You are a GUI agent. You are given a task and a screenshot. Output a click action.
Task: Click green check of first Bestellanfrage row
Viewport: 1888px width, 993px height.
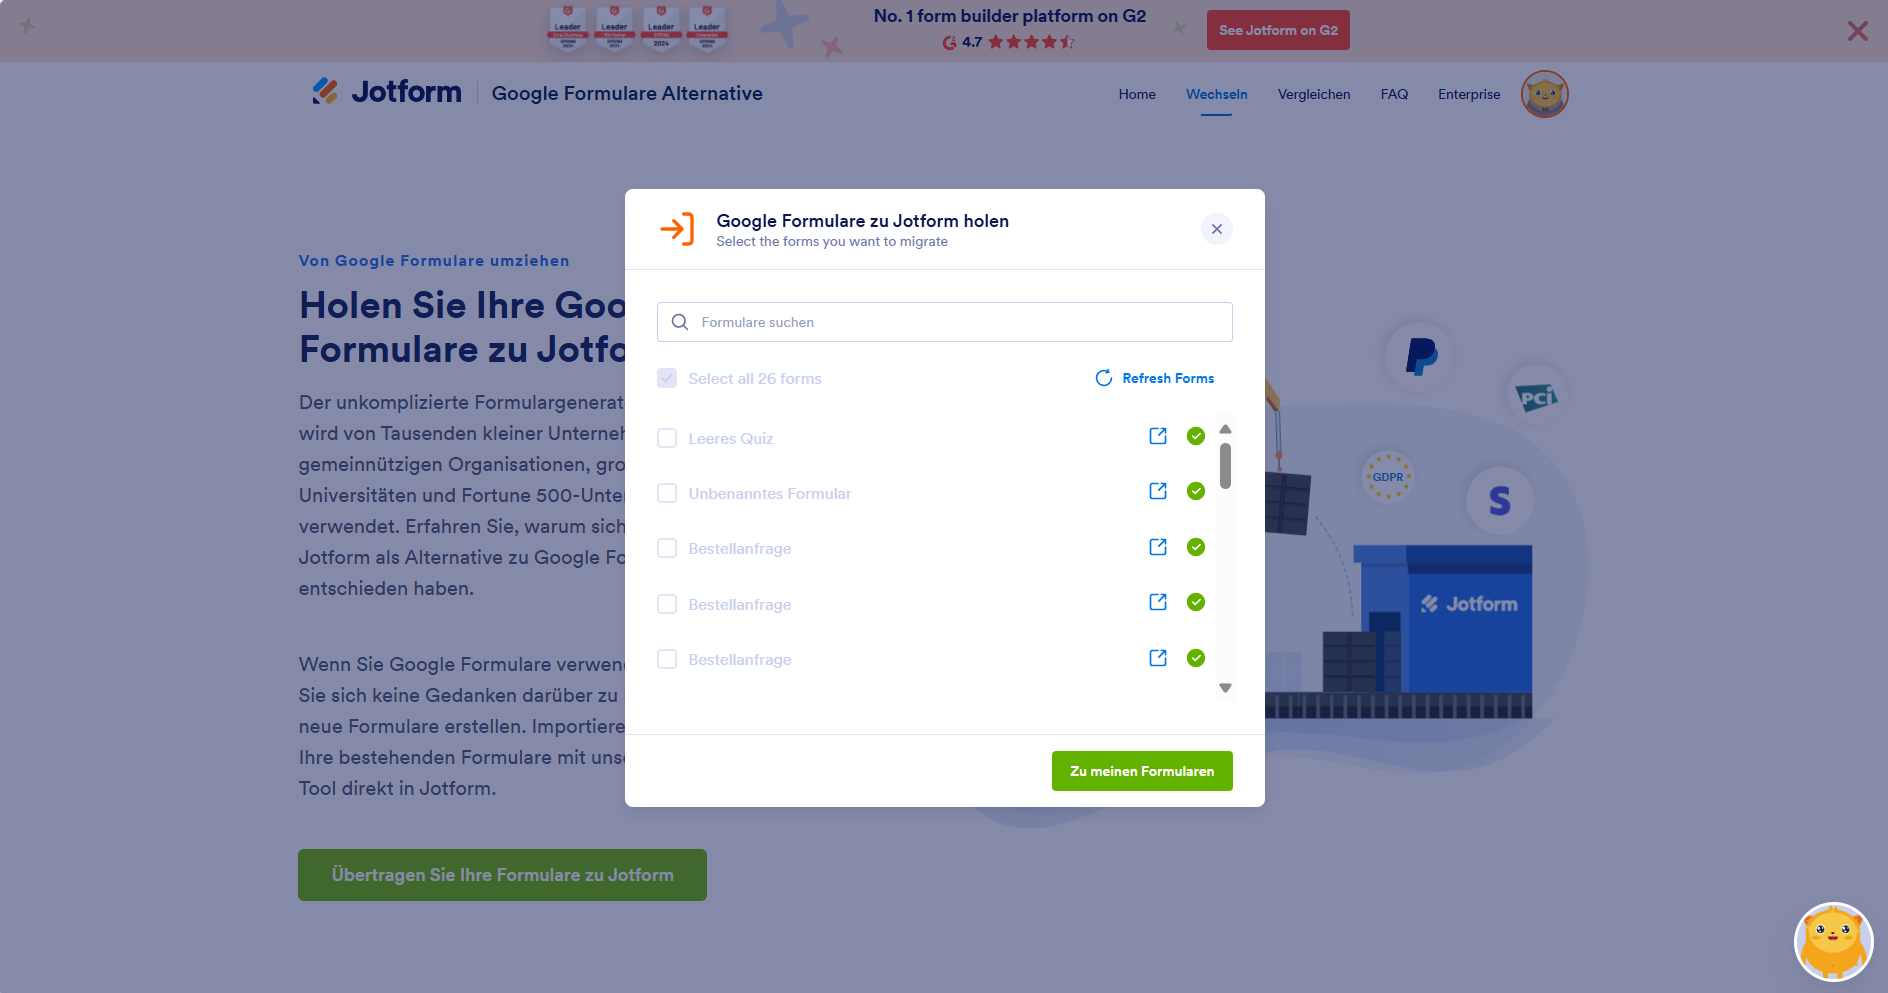(x=1196, y=547)
